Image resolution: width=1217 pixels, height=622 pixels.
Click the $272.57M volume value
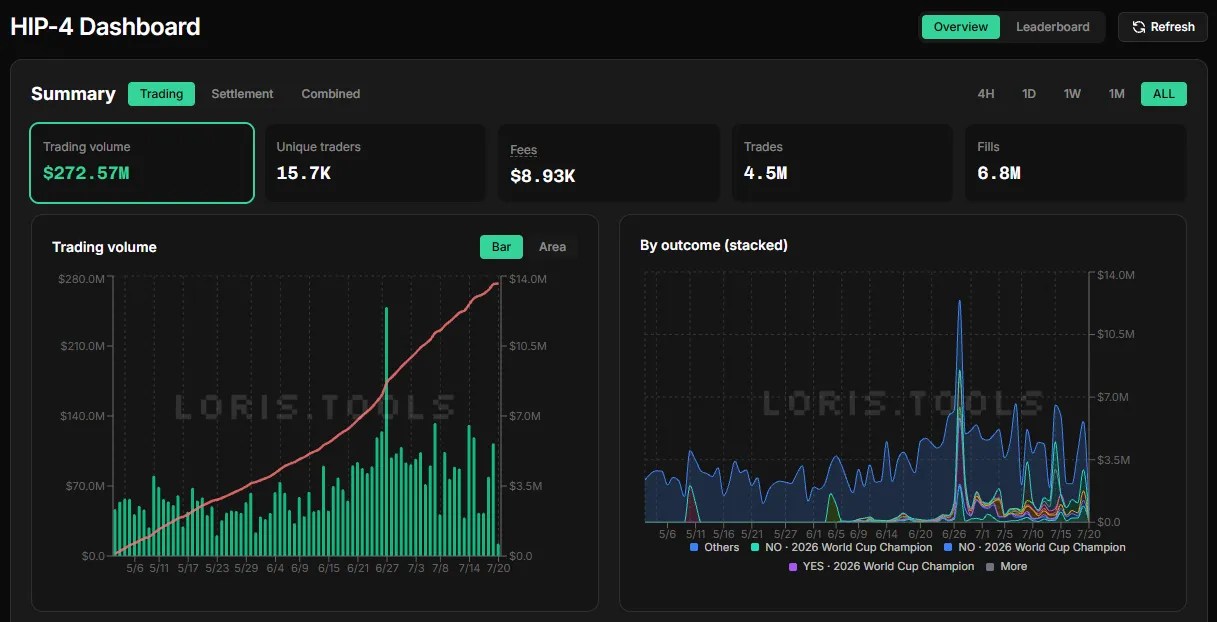(86, 173)
